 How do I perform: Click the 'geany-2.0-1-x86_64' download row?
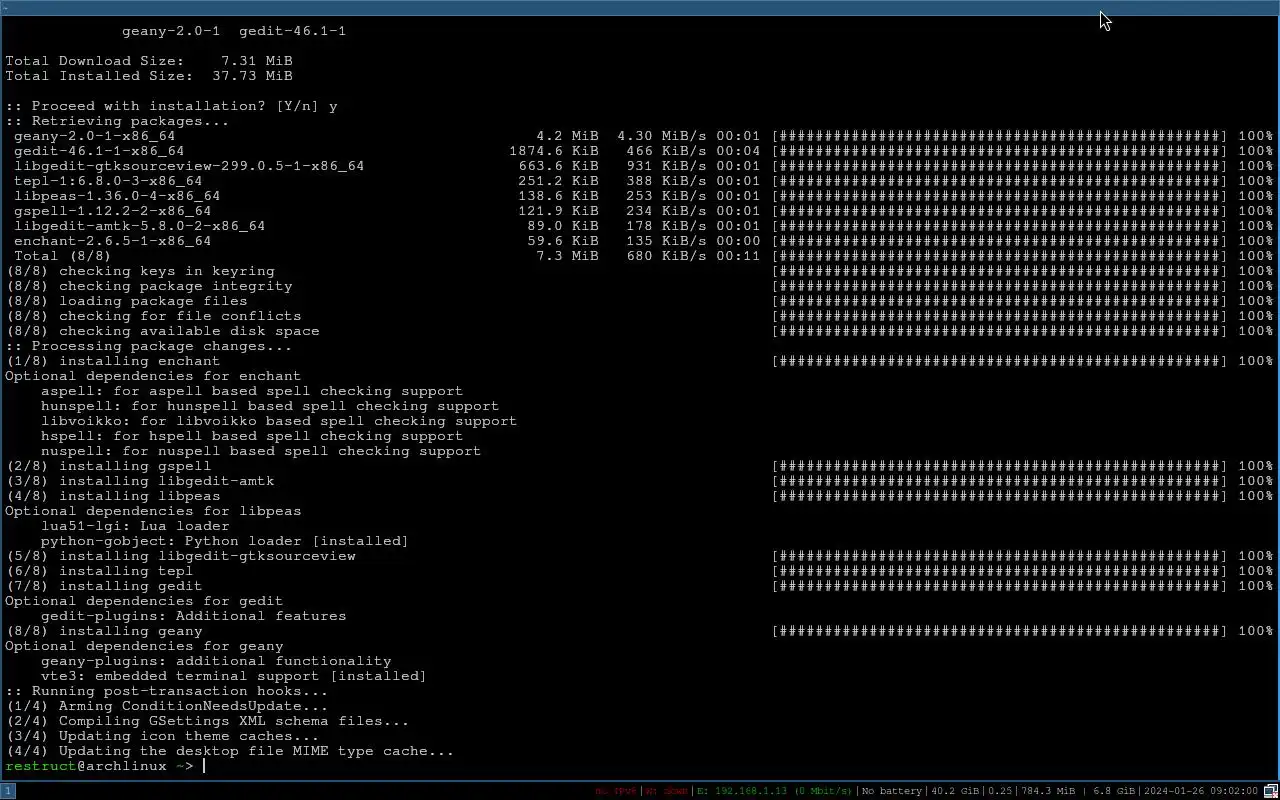click(643, 136)
